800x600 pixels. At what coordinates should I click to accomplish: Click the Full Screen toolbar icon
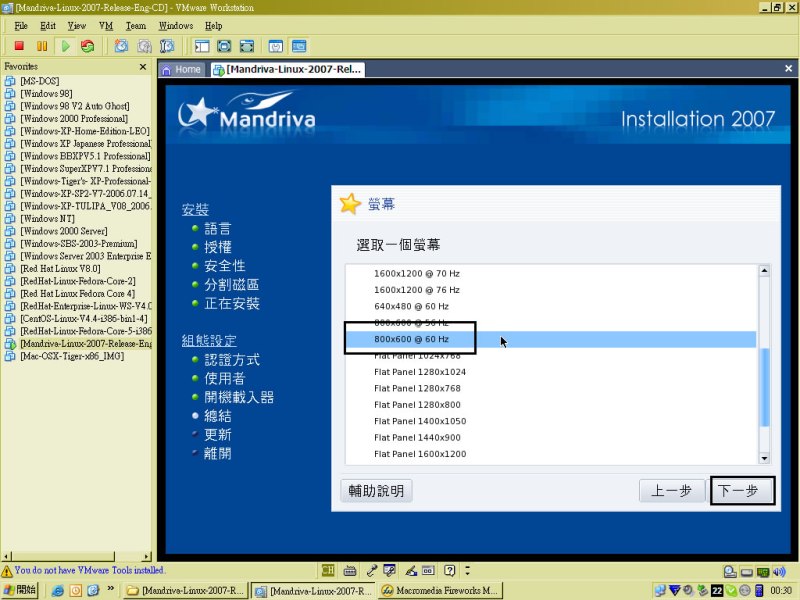(224, 46)
